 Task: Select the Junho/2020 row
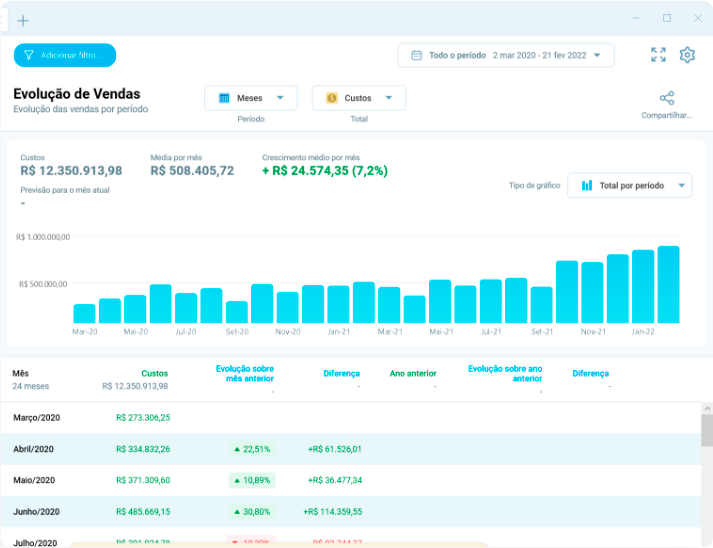point(351,512)
